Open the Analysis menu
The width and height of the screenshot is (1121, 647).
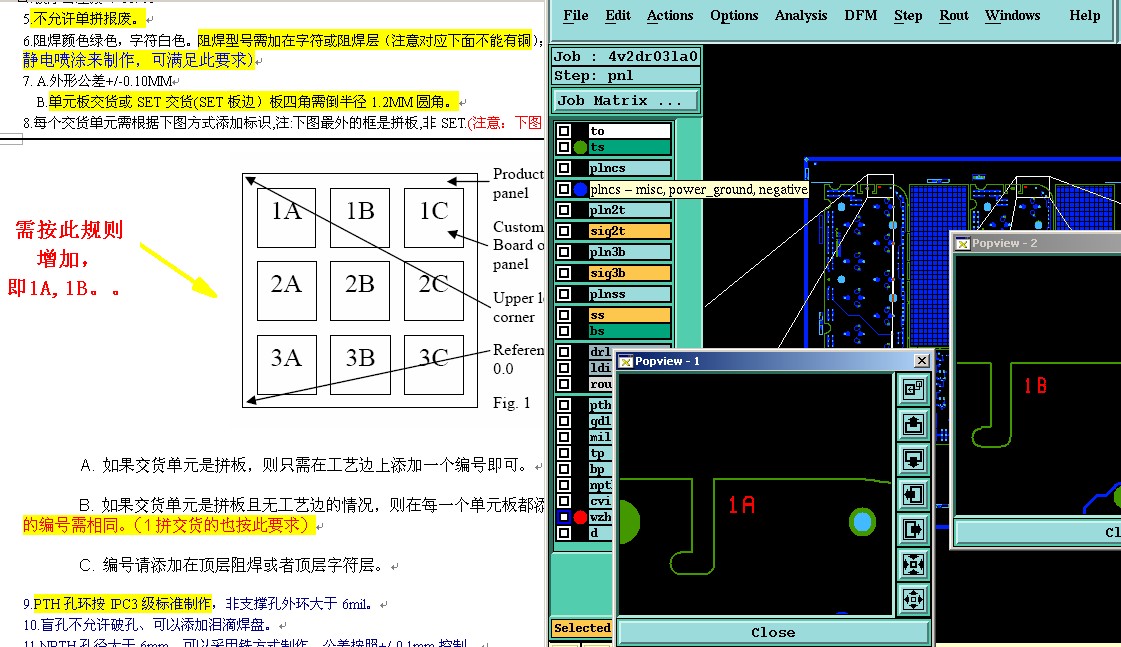coord(801,16)
